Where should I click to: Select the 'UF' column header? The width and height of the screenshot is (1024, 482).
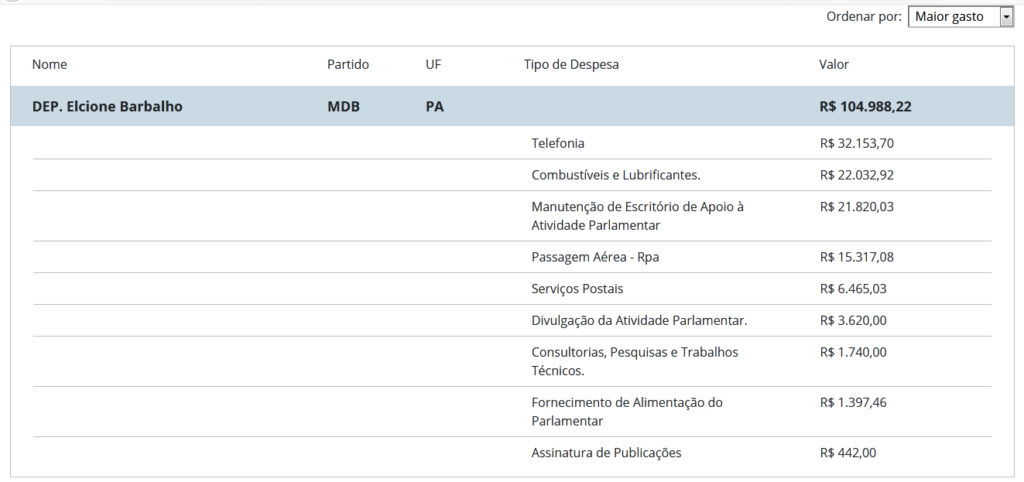(x=433, y=65)
